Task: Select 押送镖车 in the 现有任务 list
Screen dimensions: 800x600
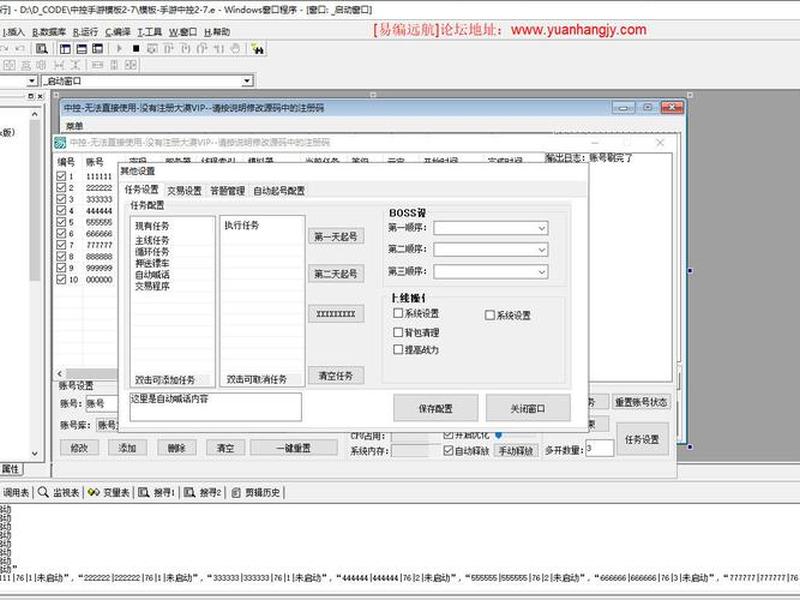Action: [x=152, y=263]
